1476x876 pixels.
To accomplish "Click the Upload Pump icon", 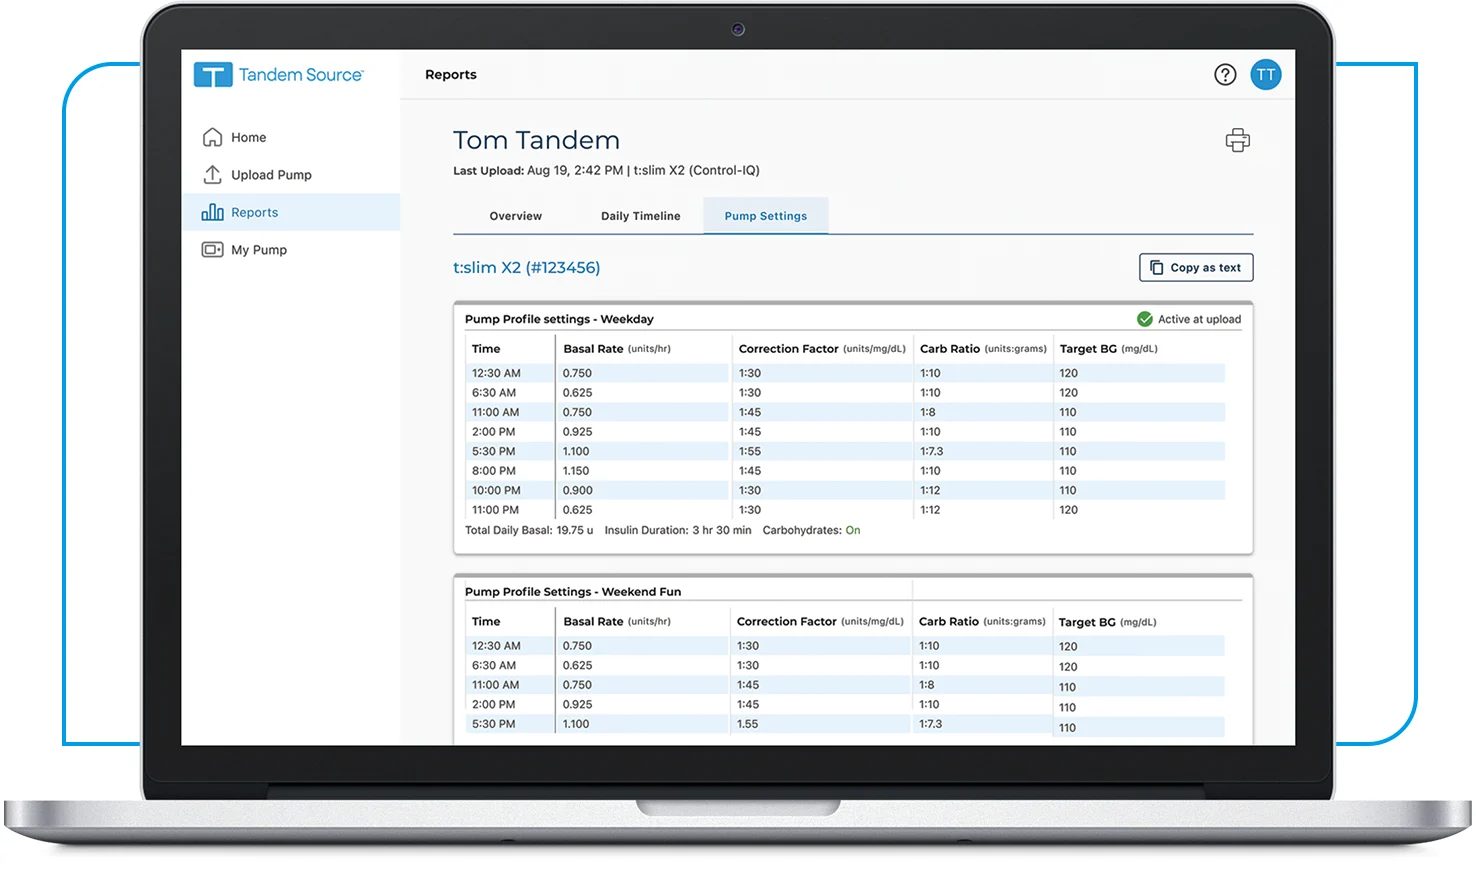I will point(212,174).
